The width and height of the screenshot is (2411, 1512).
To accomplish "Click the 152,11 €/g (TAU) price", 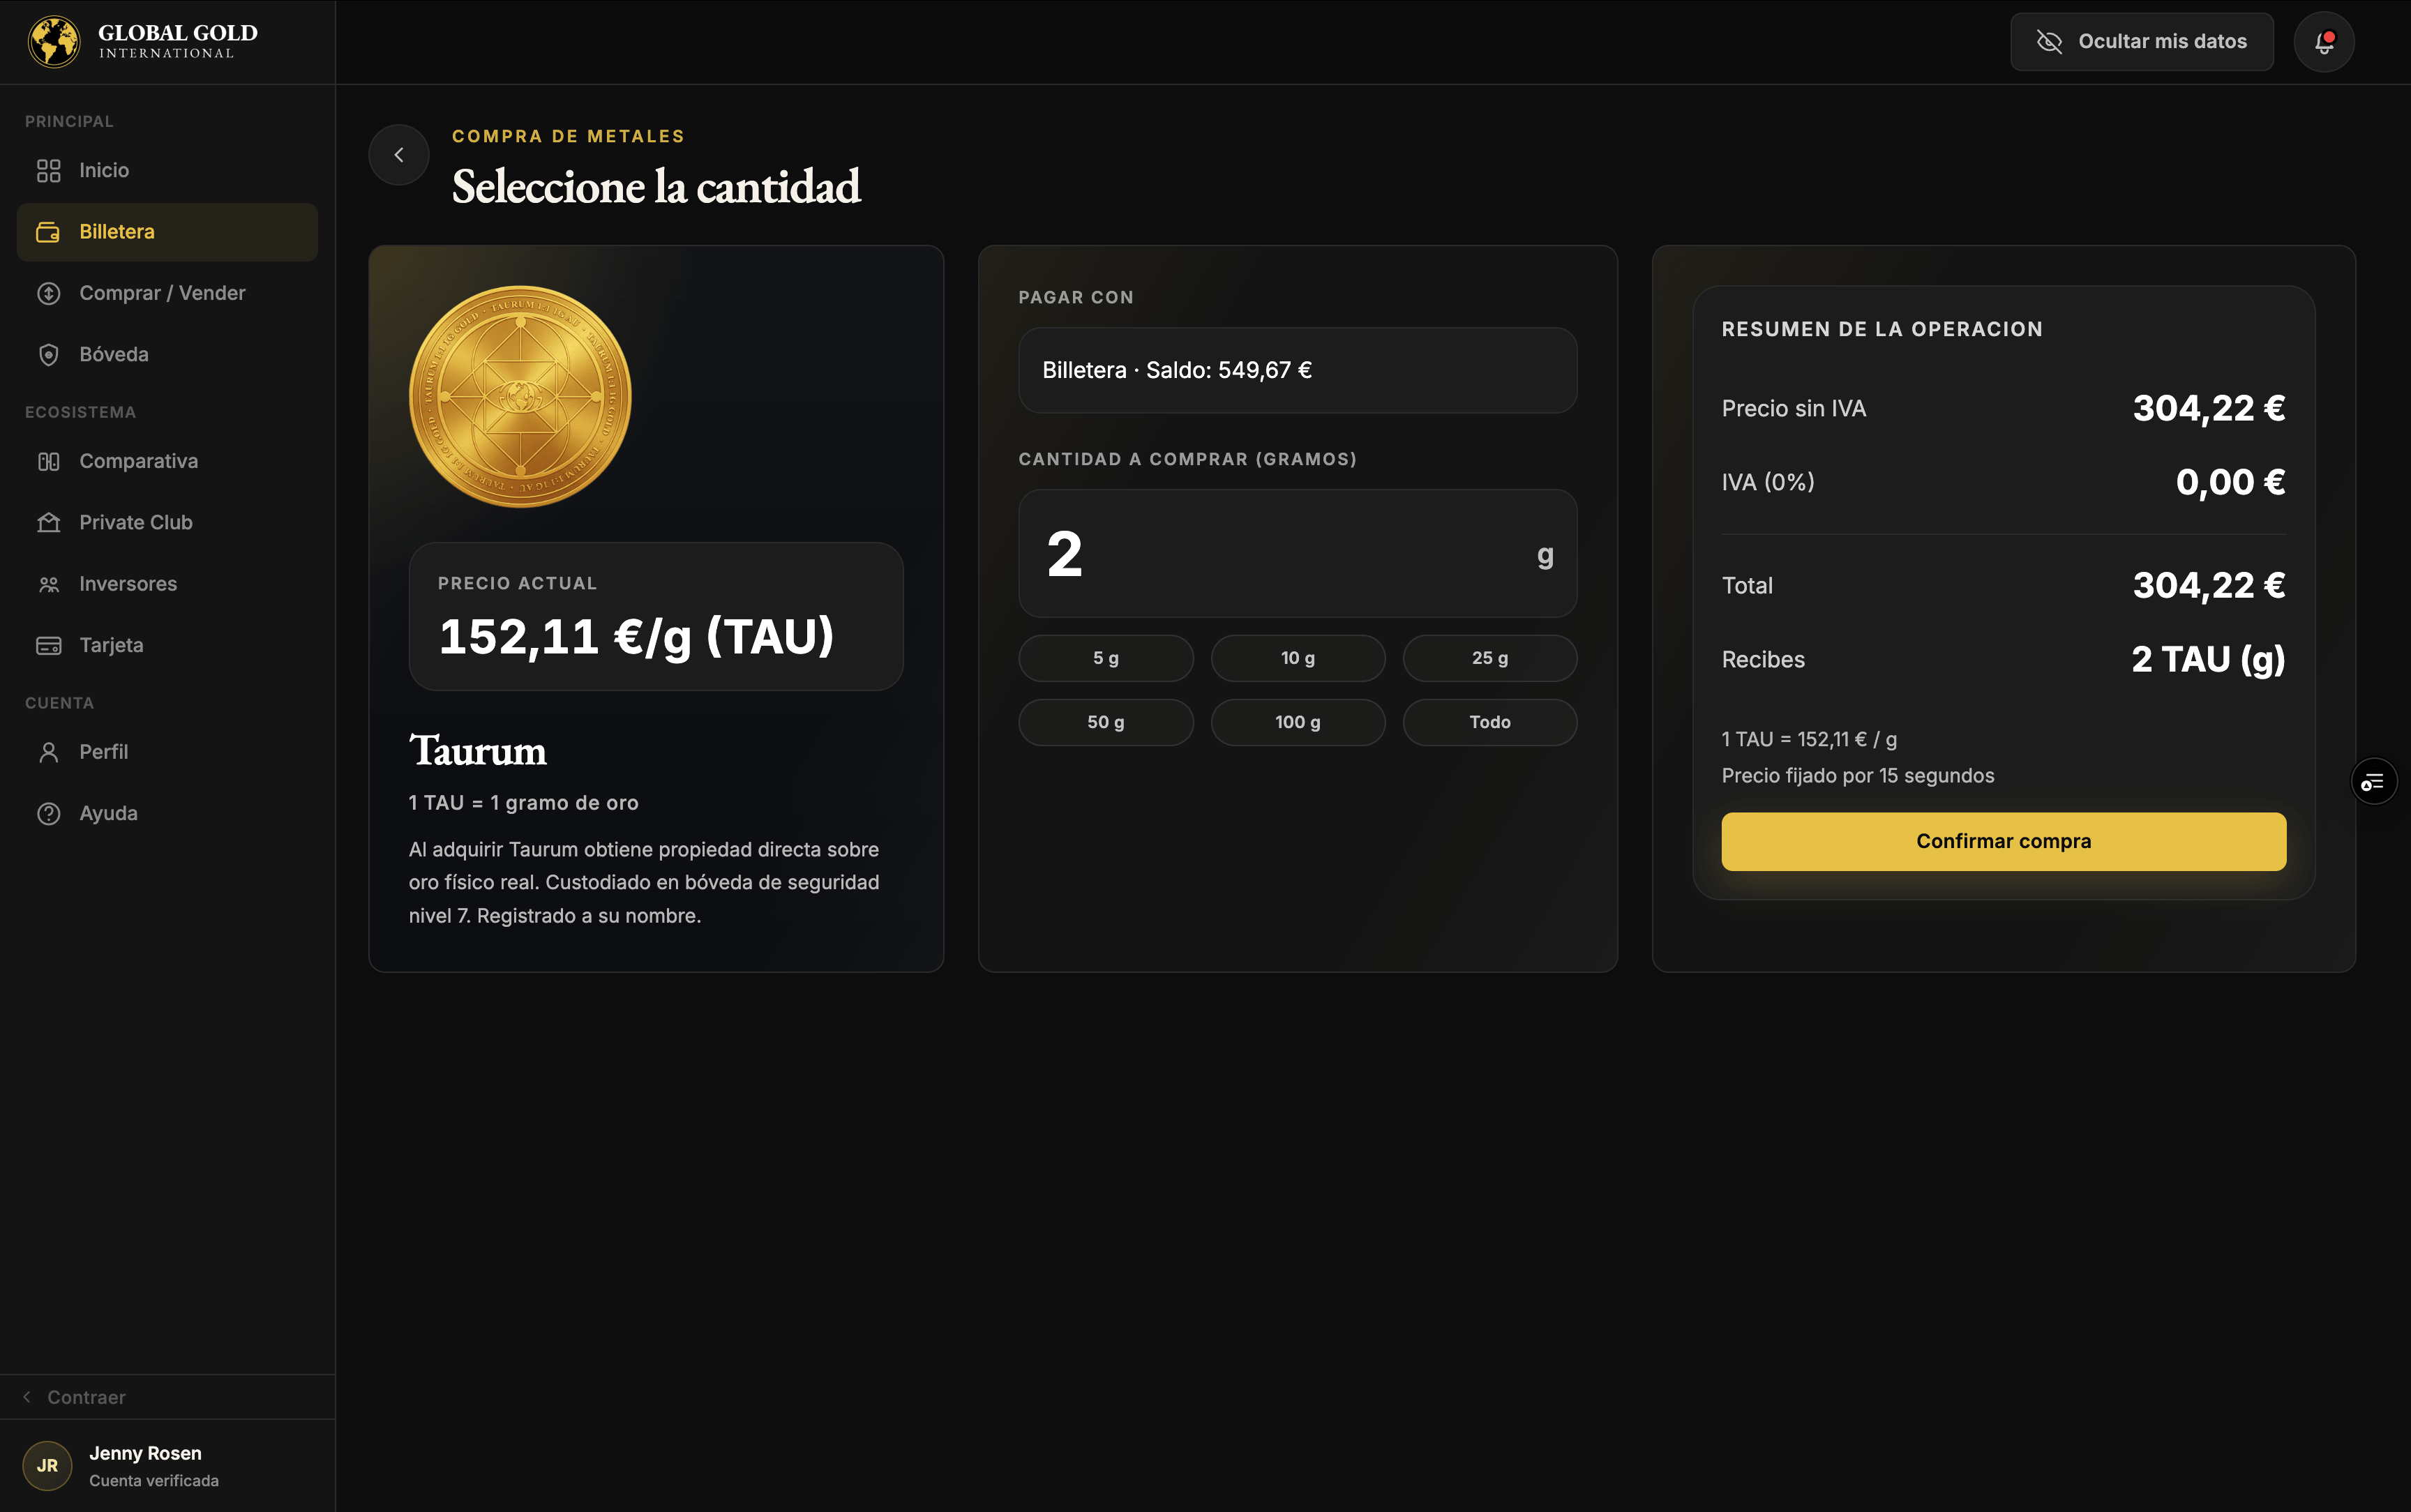I will [x=636, y=637].
